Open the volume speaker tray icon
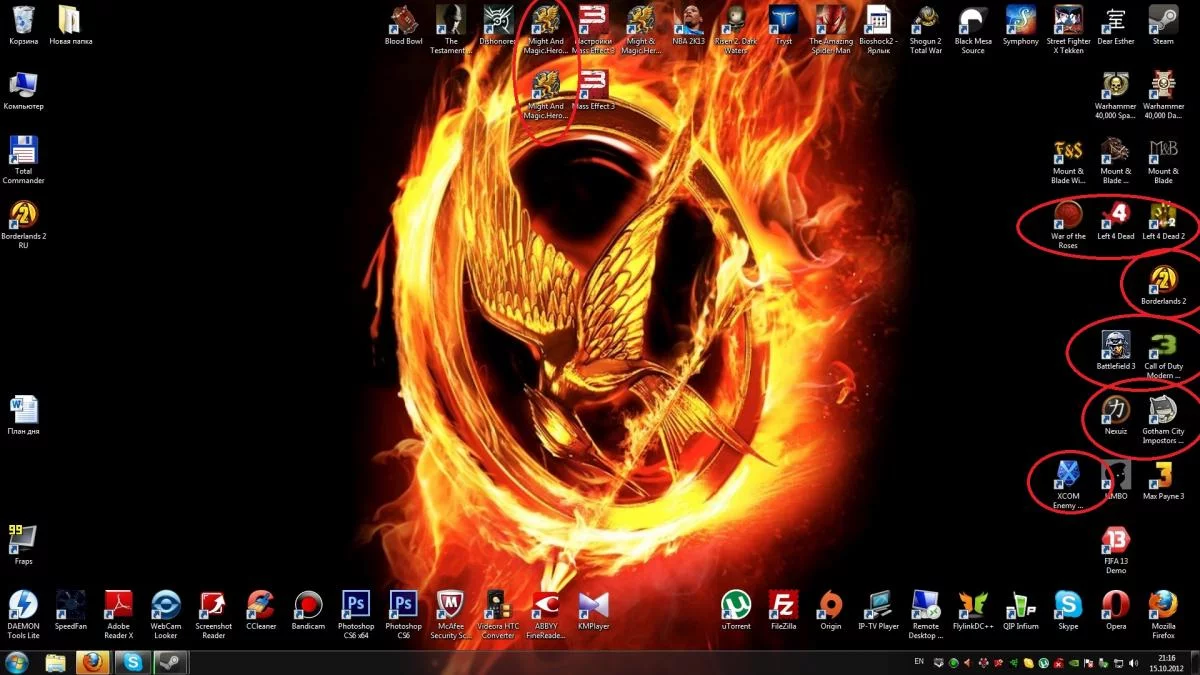1200x675 pixels. (x=1132, y=662)
